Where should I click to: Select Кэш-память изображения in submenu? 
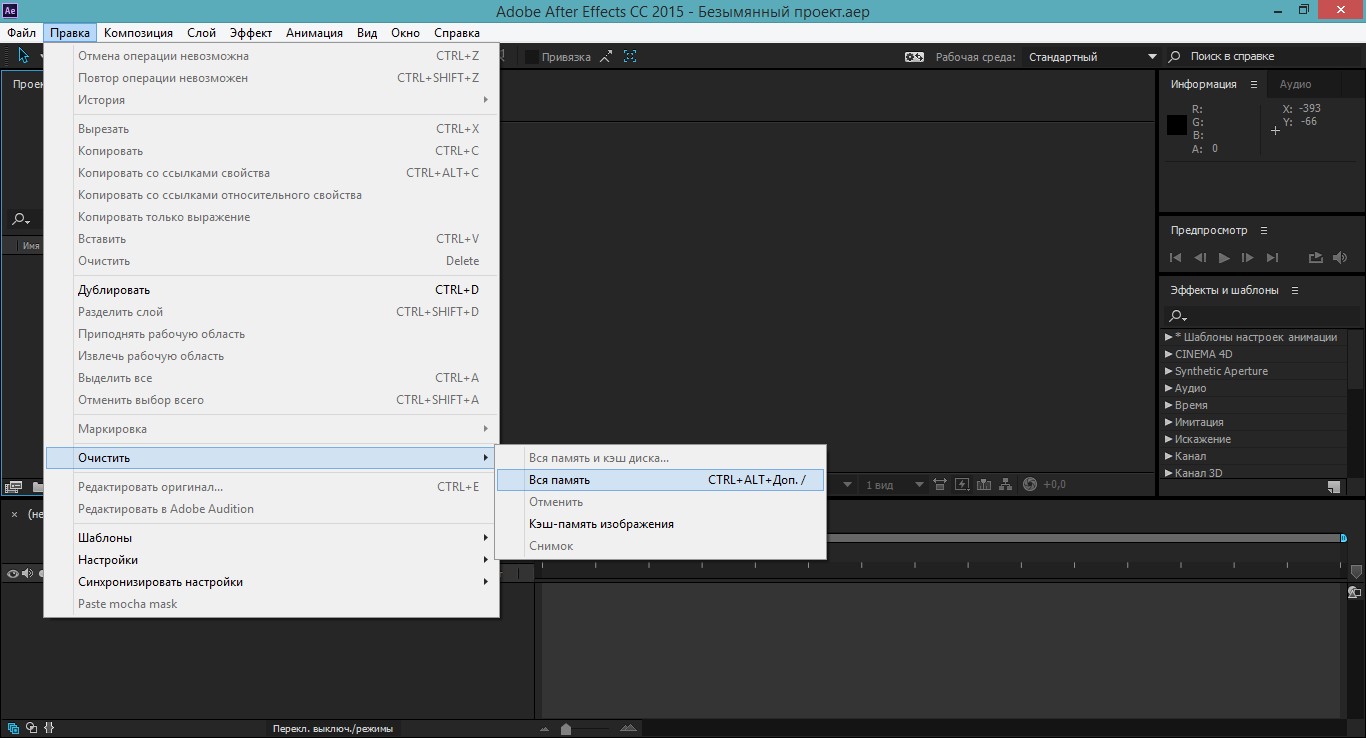[x=601, y=524]
